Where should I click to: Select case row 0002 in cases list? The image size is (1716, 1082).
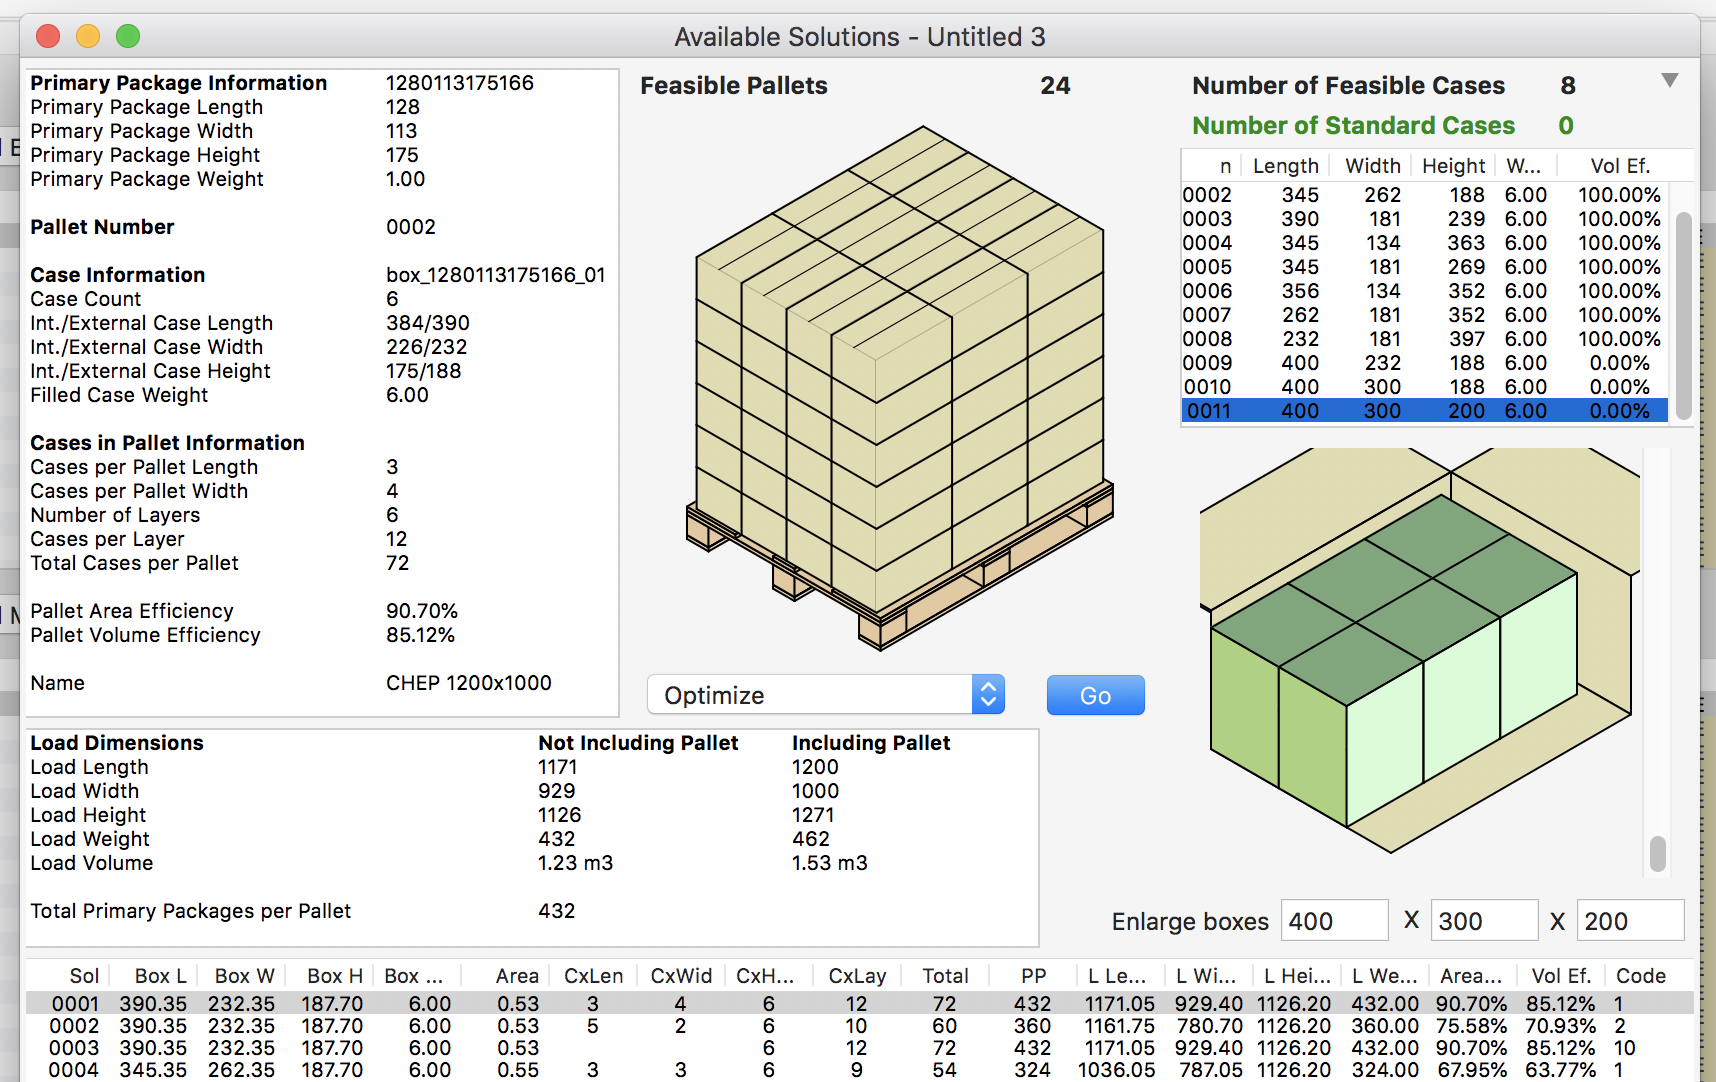pyautogui.click(x=1424, y=195)
